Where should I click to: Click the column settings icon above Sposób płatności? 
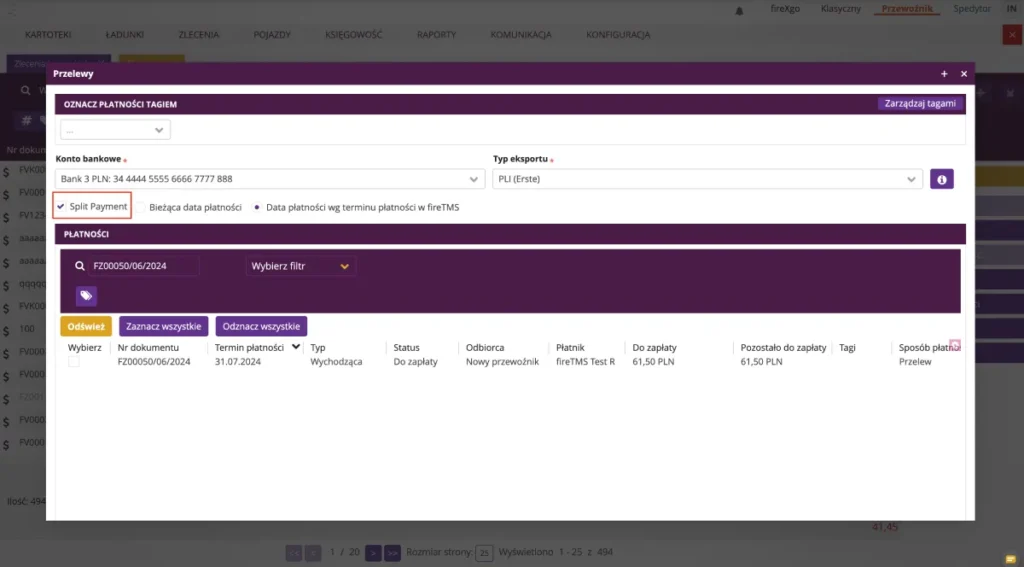[x=955, y=344]
